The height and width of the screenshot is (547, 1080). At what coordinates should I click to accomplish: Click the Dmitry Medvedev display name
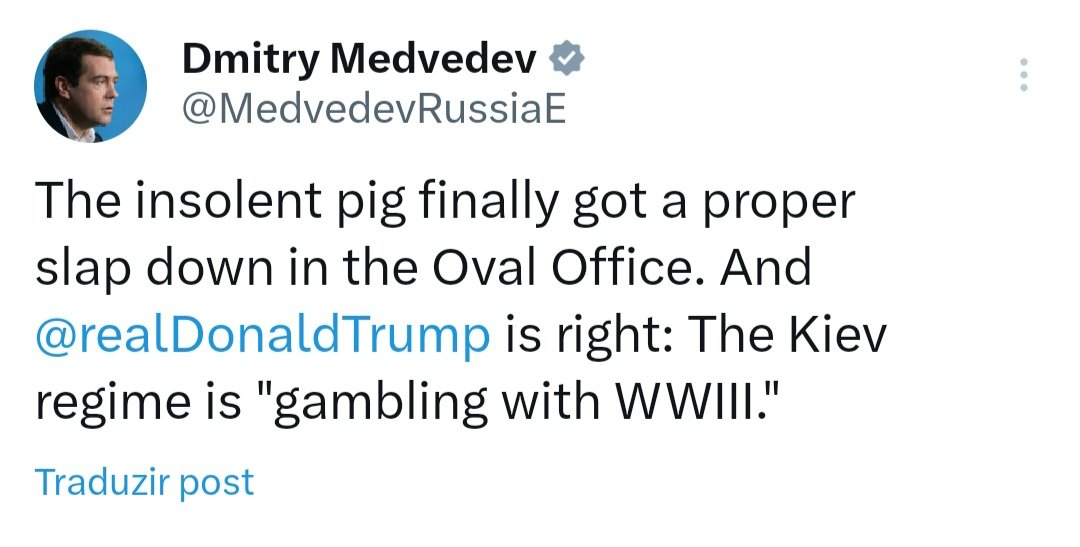point(360,61)
